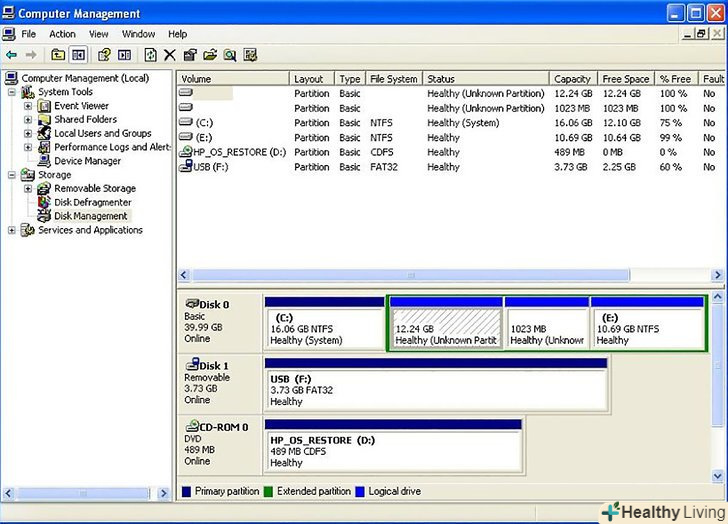The width and height of the screenshot is (728, 524).
Task: Click the Refresh toolbar icon
Action: click(150, 55)
